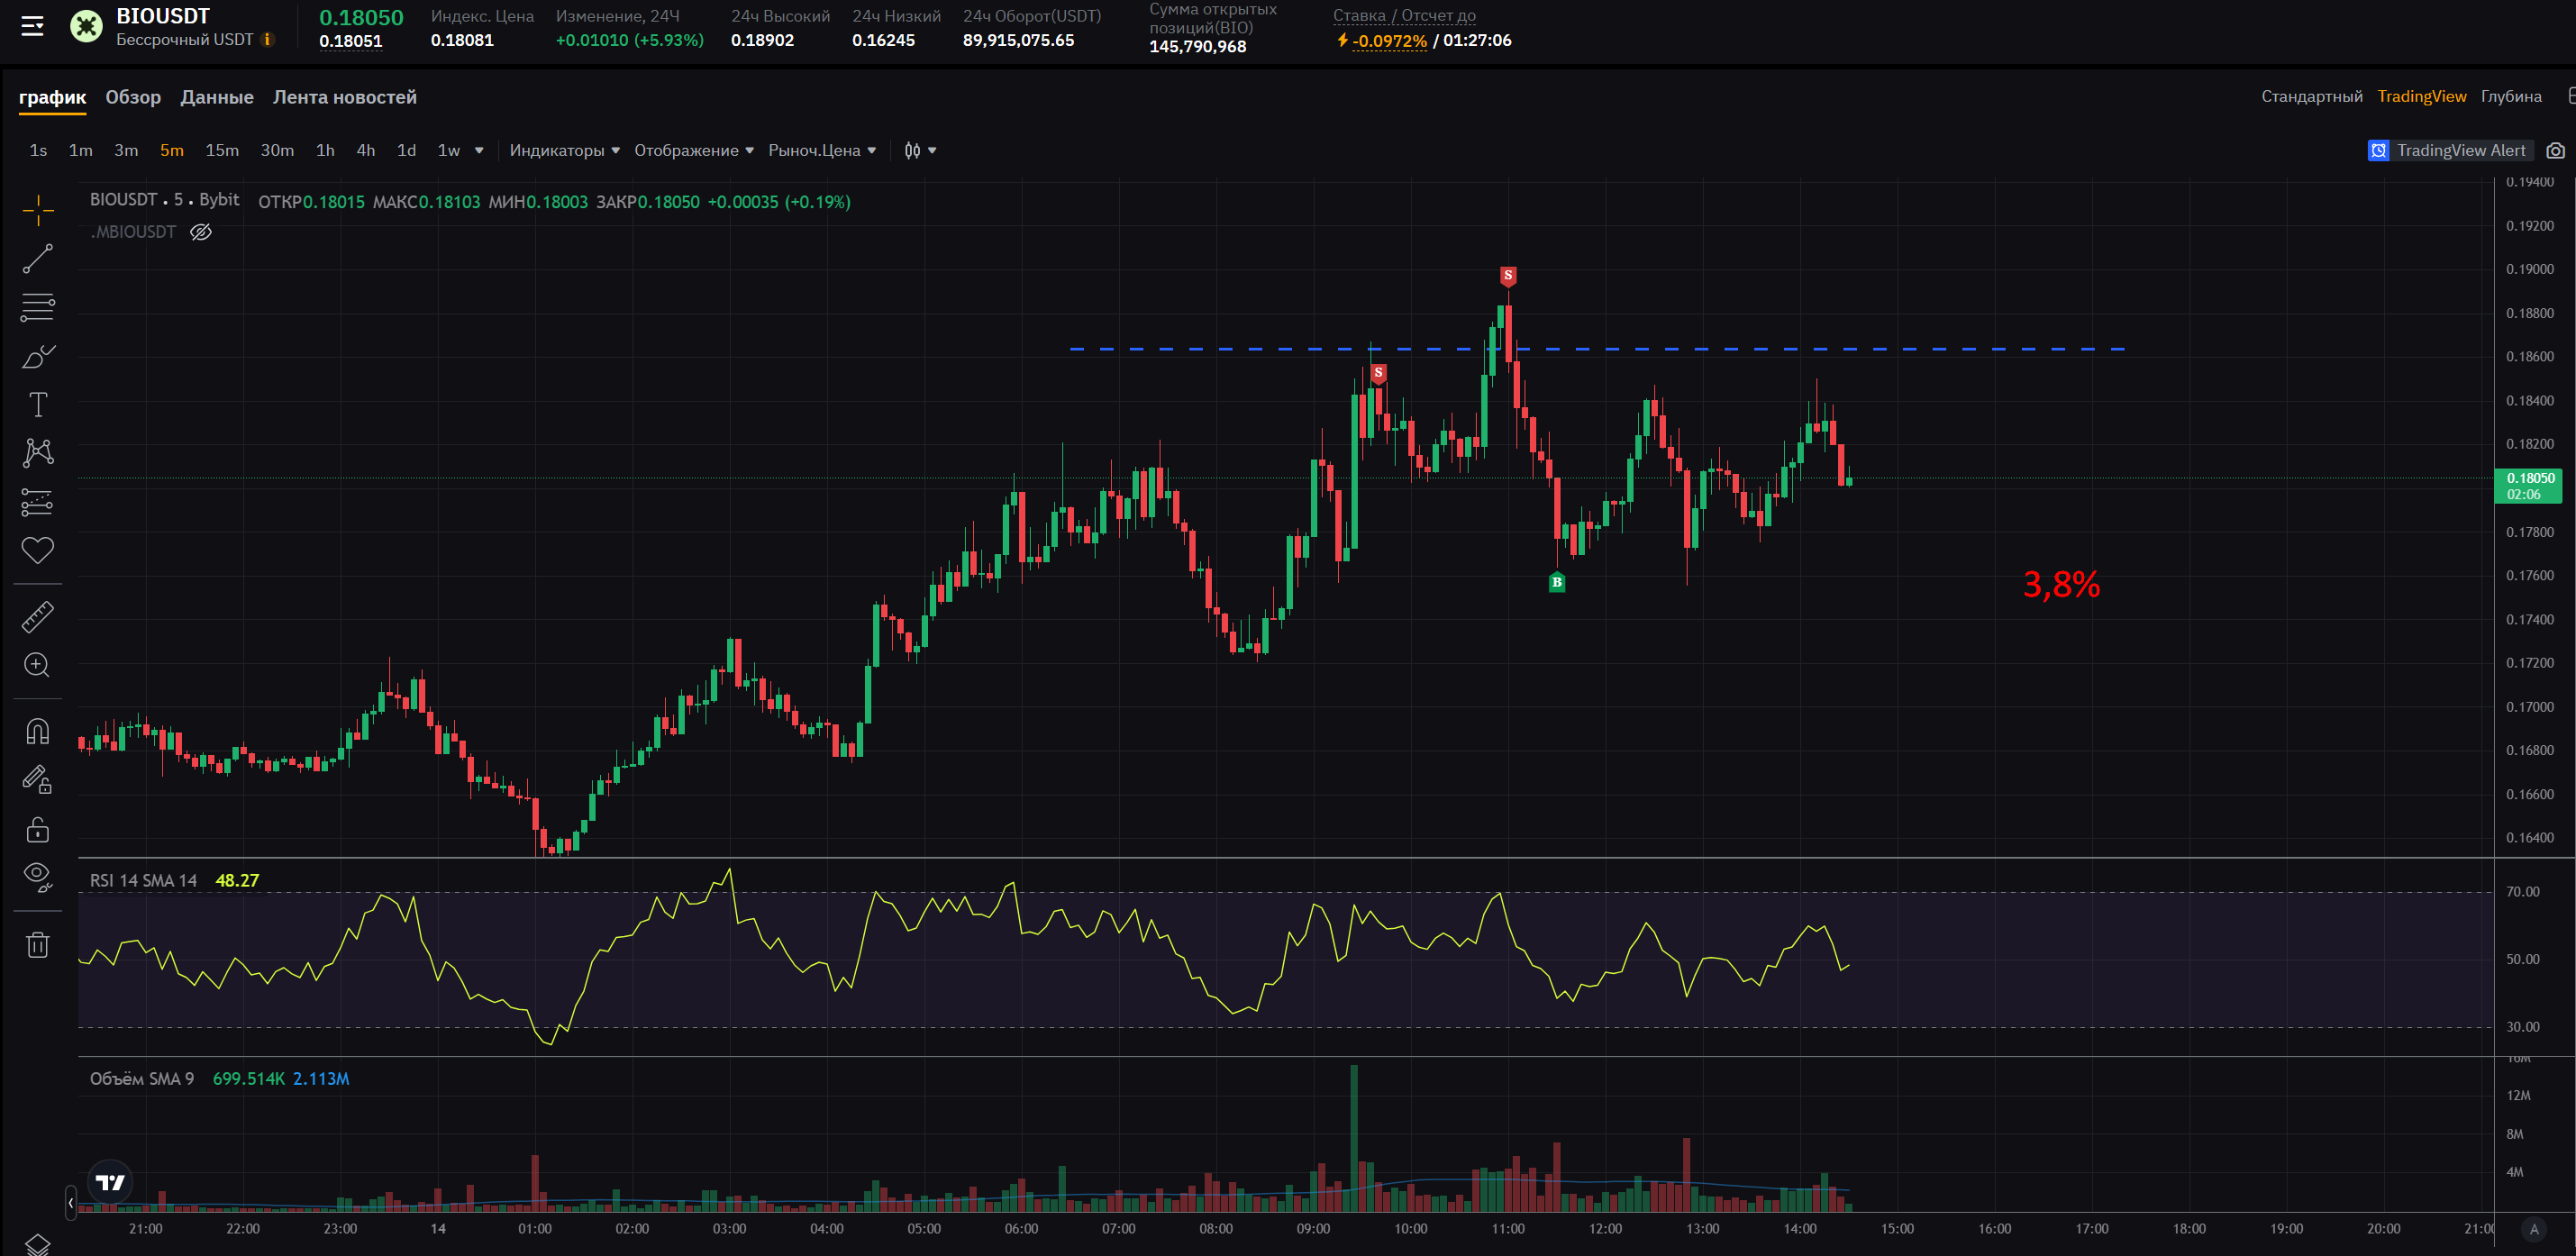
Task: Activate the ruler measure tool
Action: pos(38,617)
